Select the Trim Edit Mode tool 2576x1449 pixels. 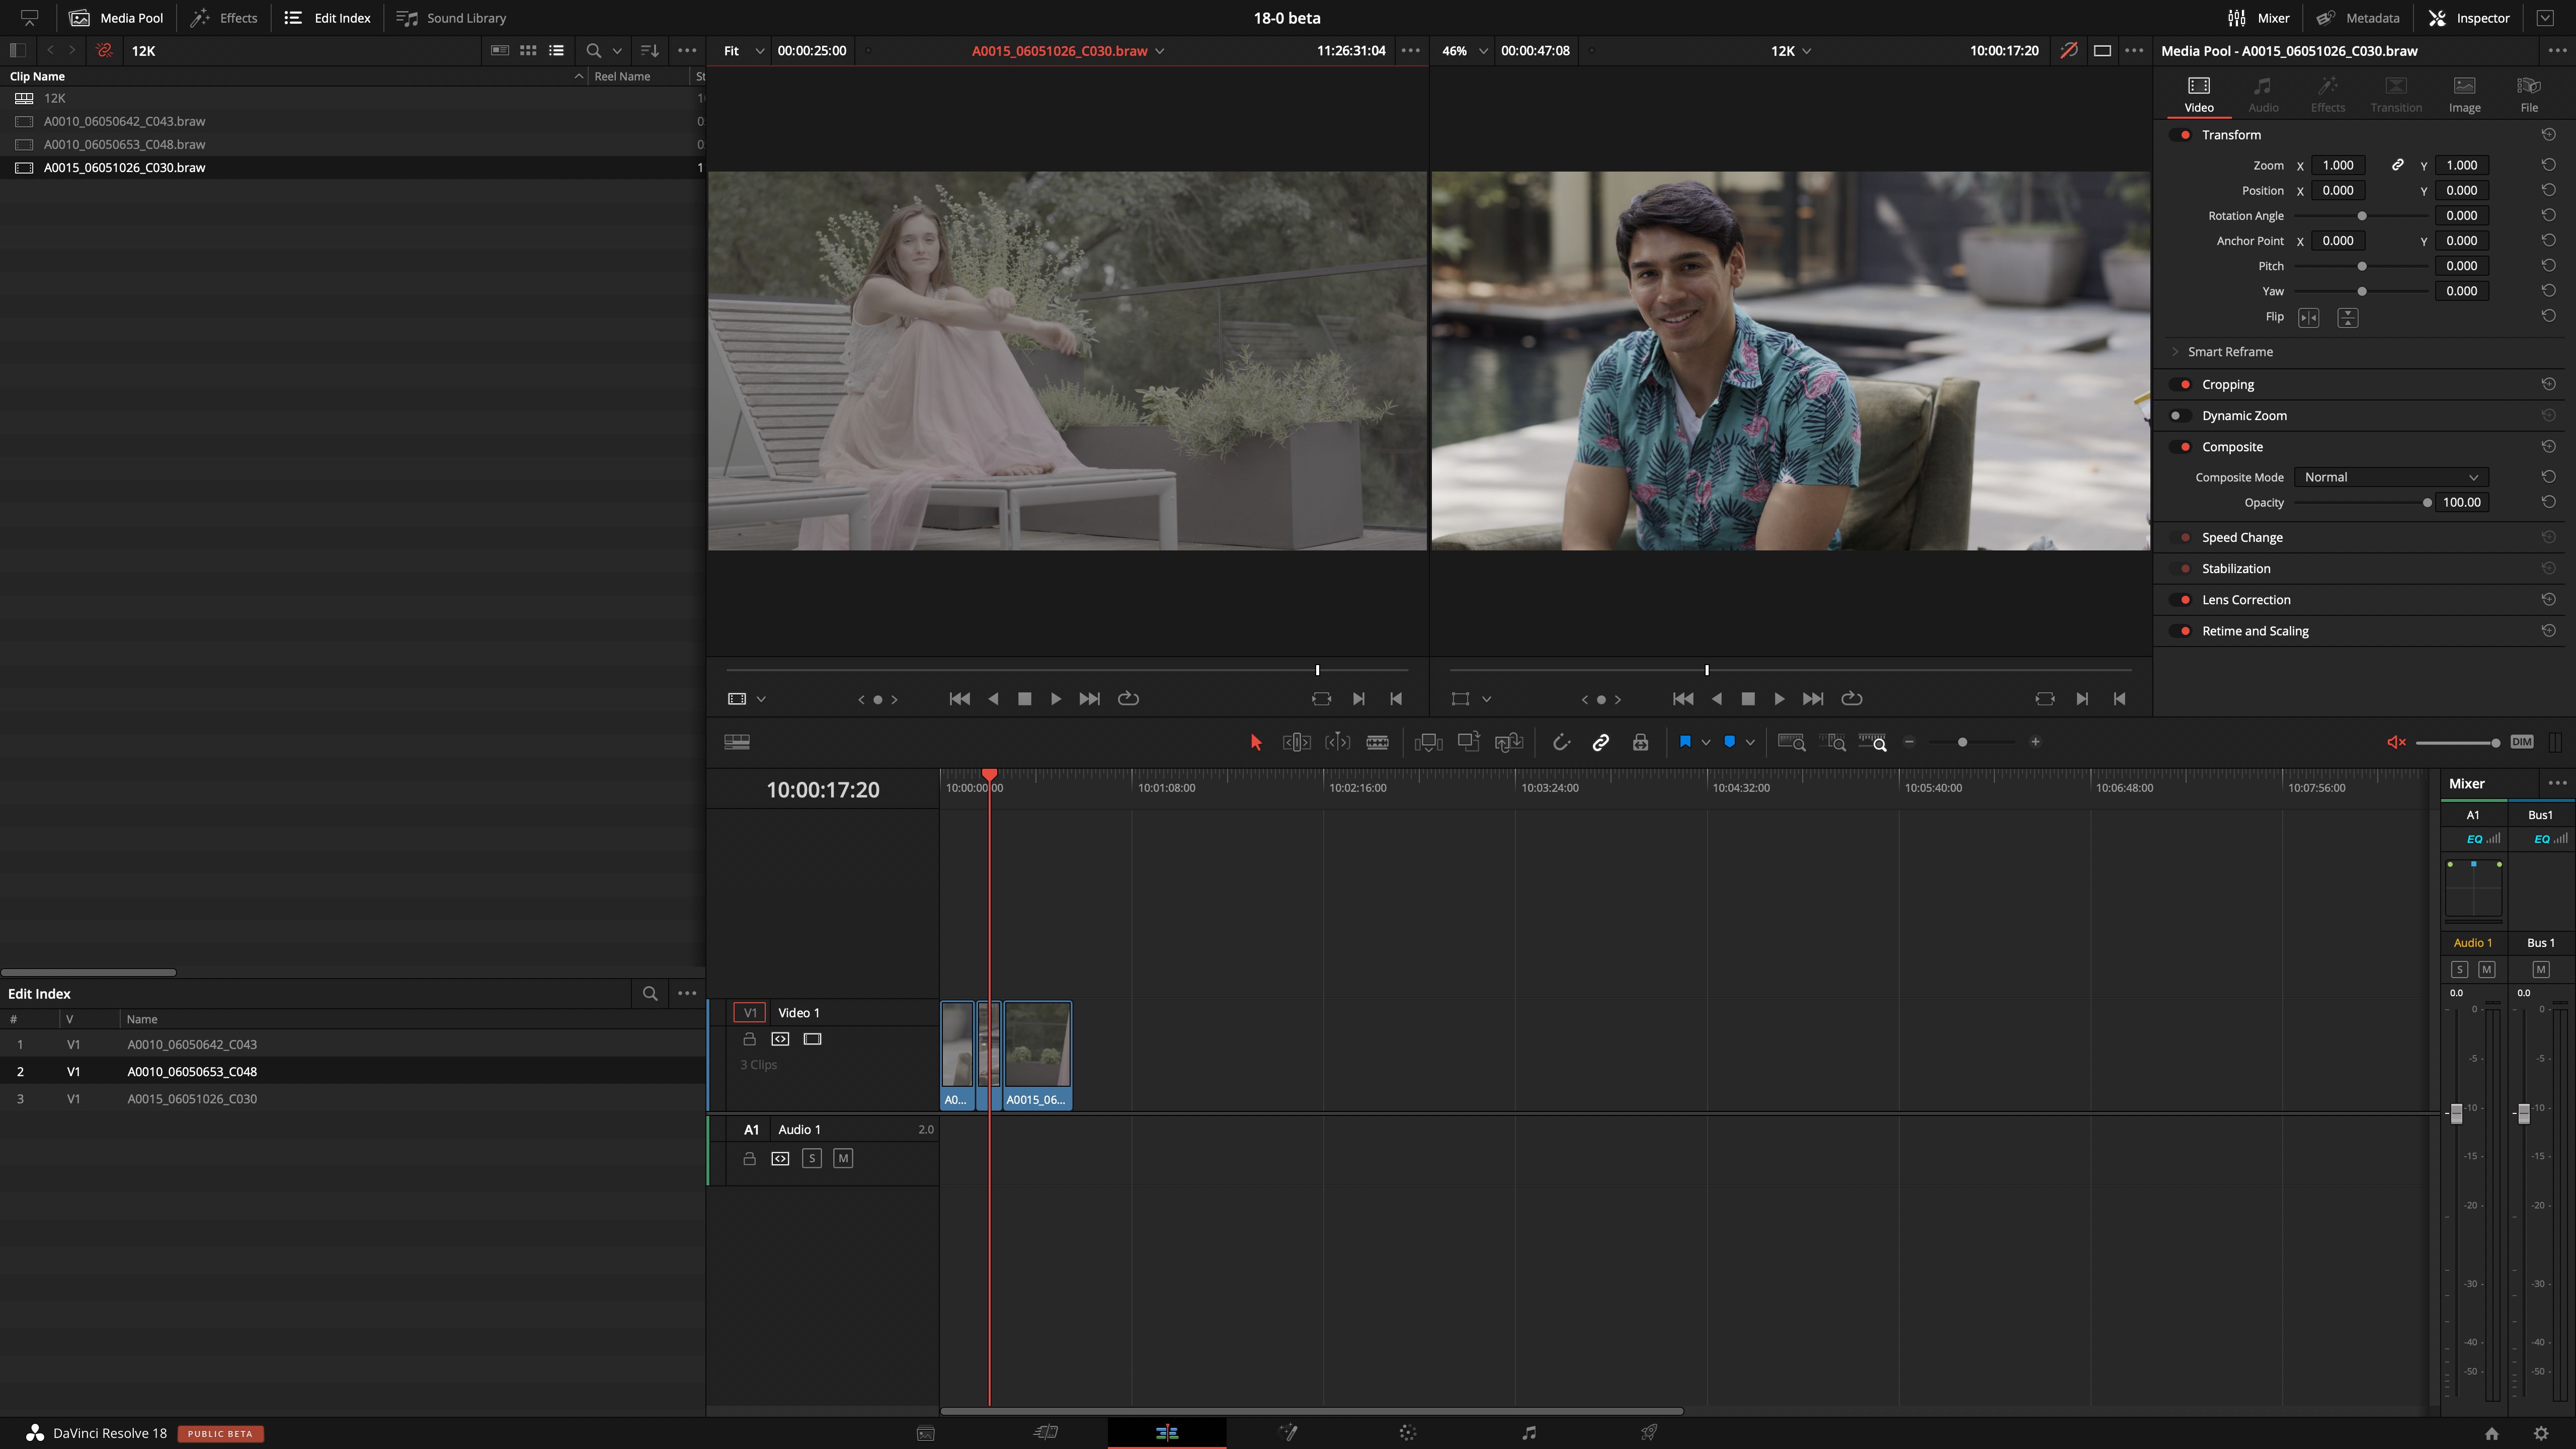(x=1296, y=742)
